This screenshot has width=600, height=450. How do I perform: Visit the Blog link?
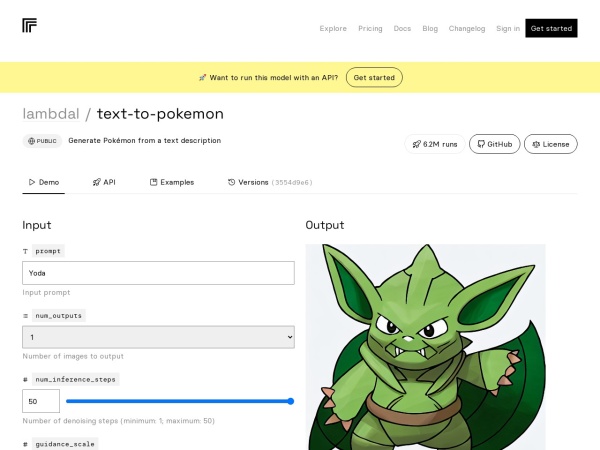[430, 28]
